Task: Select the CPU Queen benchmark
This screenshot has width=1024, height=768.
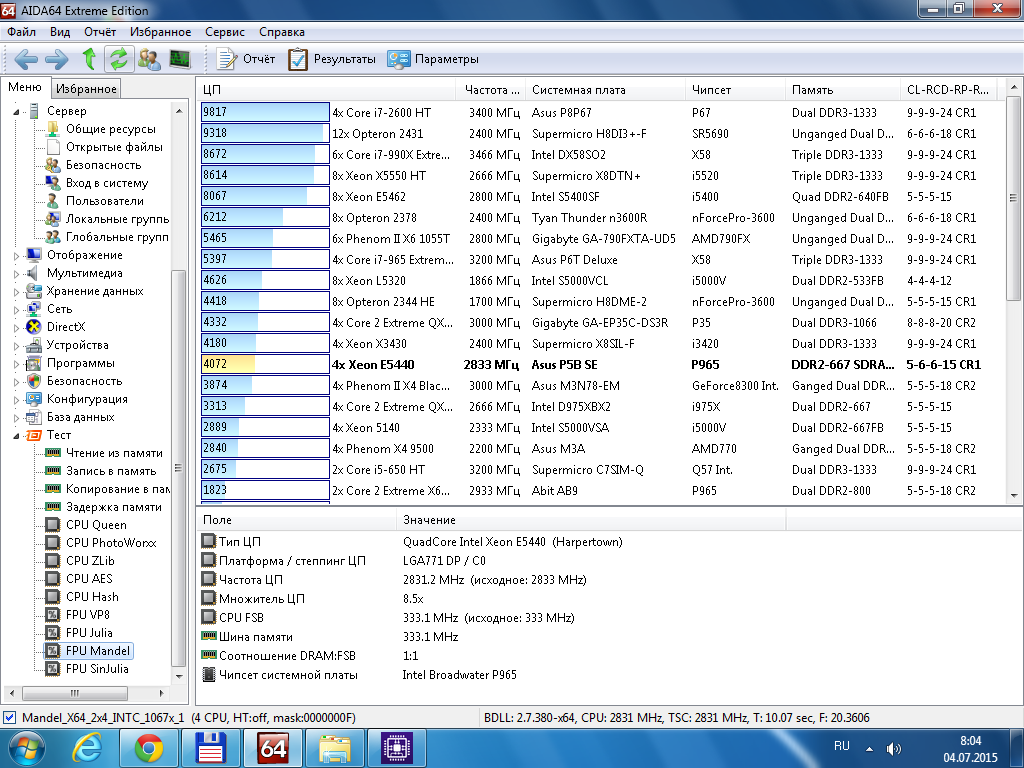Action: click(x=96, y=525)
